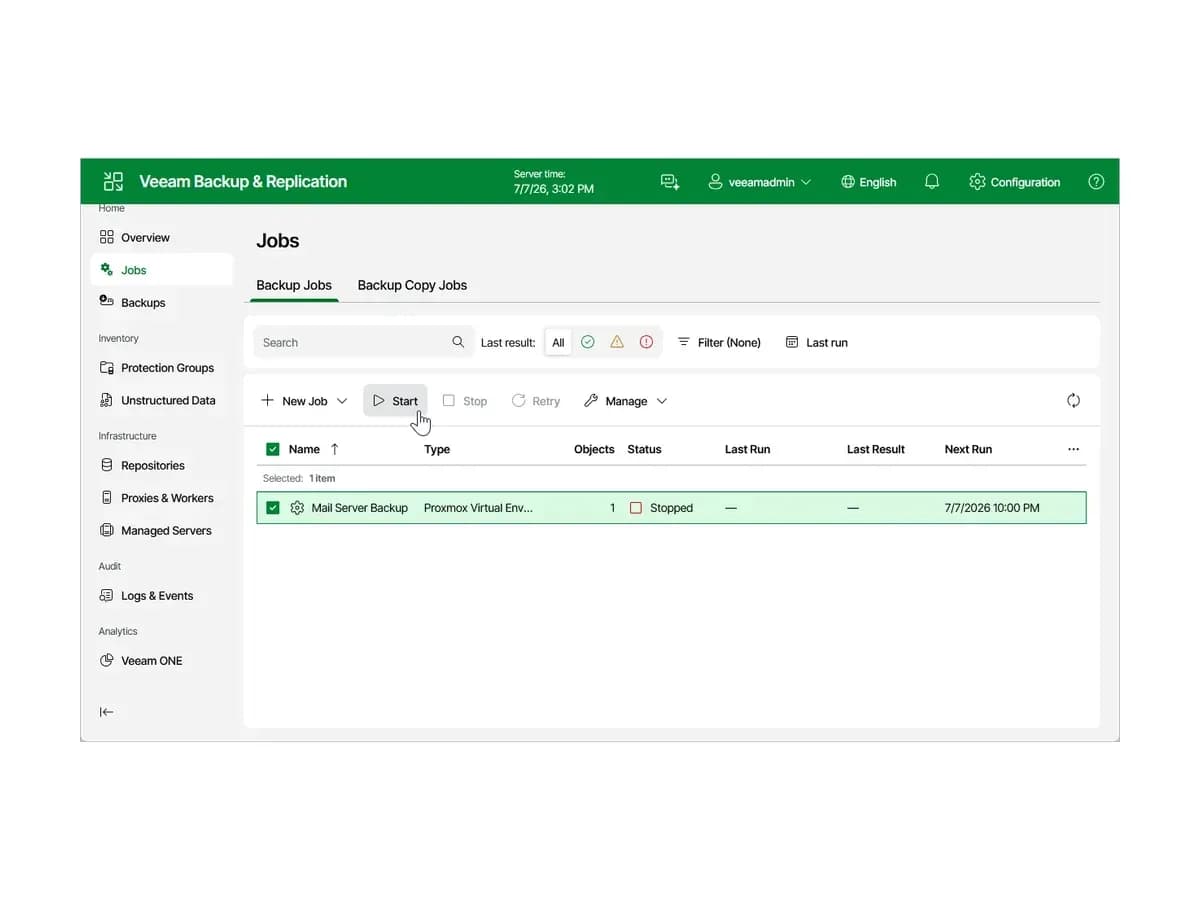This screenshot has width=1200, height=900.
Task: Click the Overview grid icon
Action: pos(107,238)
